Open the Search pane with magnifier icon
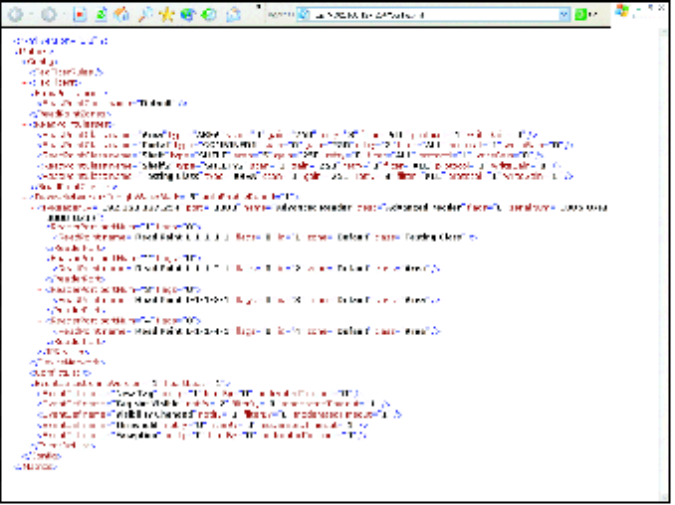This screenshot has height=505, width=675. [x=145, y=15]
